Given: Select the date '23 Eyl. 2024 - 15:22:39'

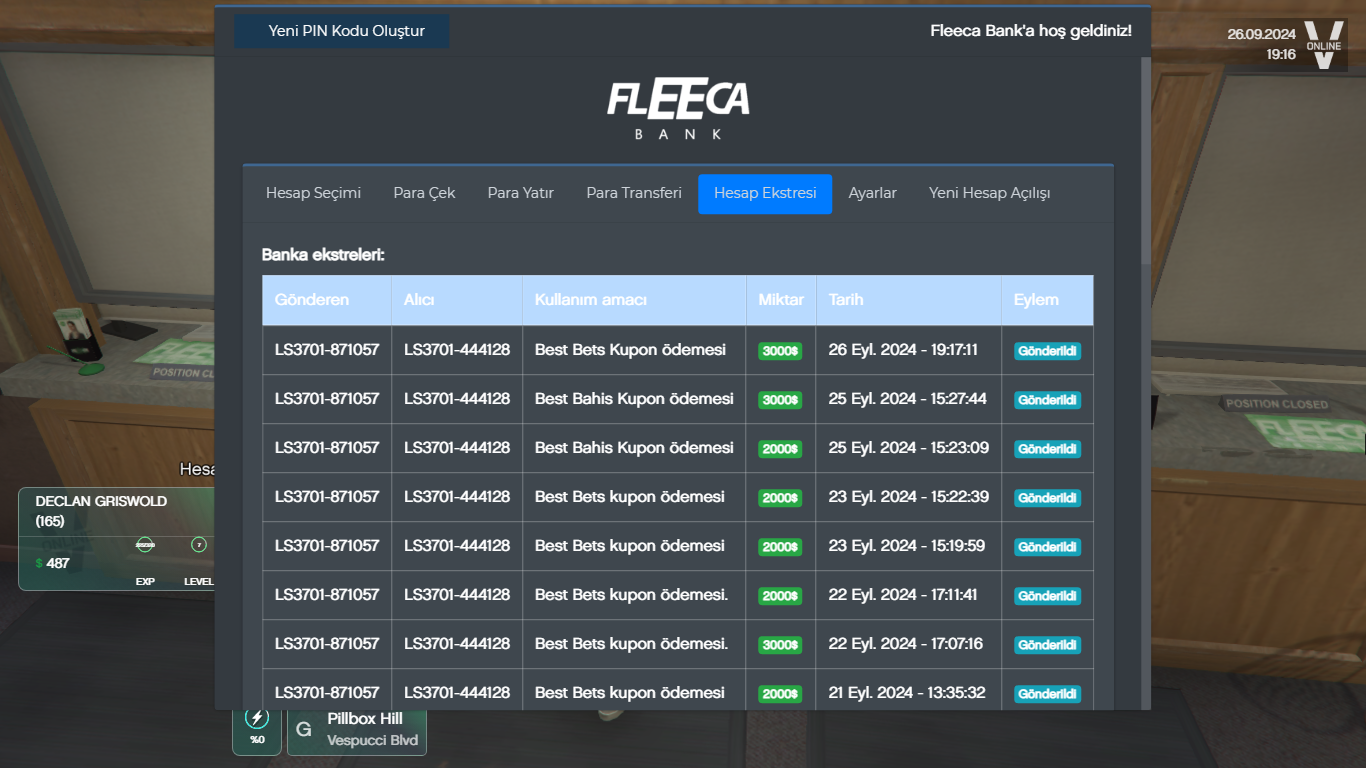Looking at the screenshot, I should coord(909,497).
